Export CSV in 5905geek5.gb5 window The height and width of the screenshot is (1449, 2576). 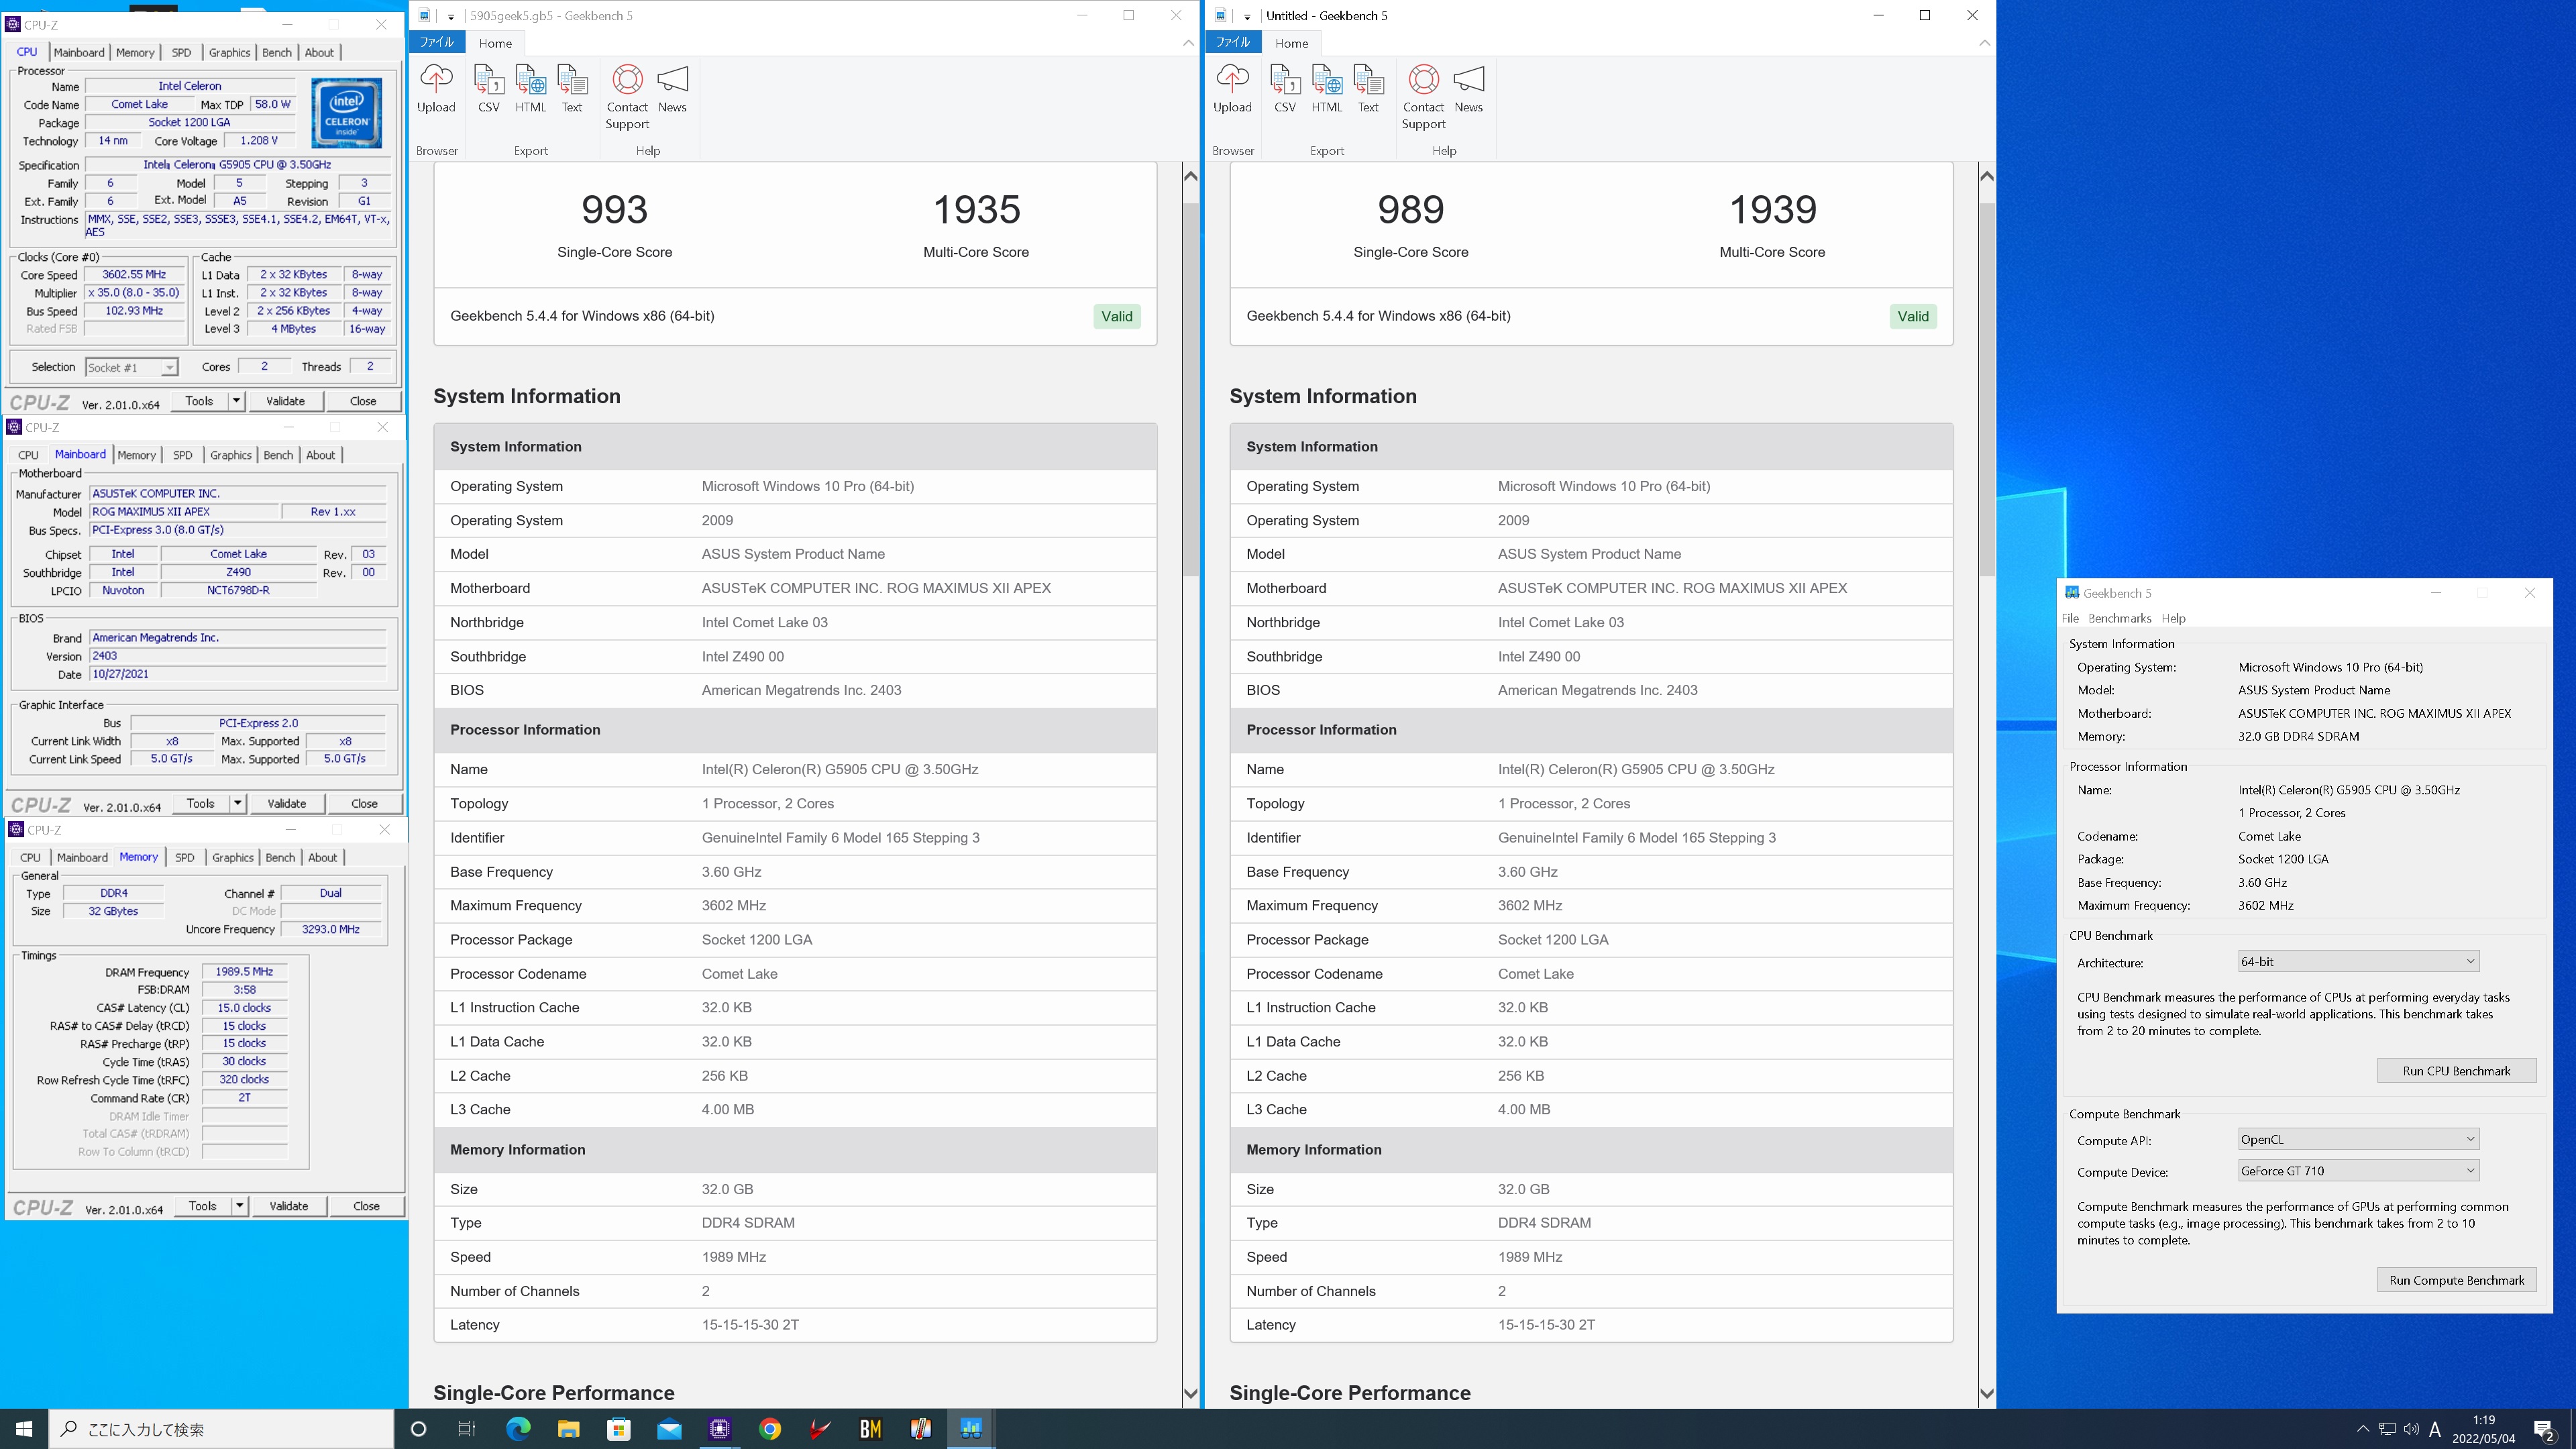point(488,89)
